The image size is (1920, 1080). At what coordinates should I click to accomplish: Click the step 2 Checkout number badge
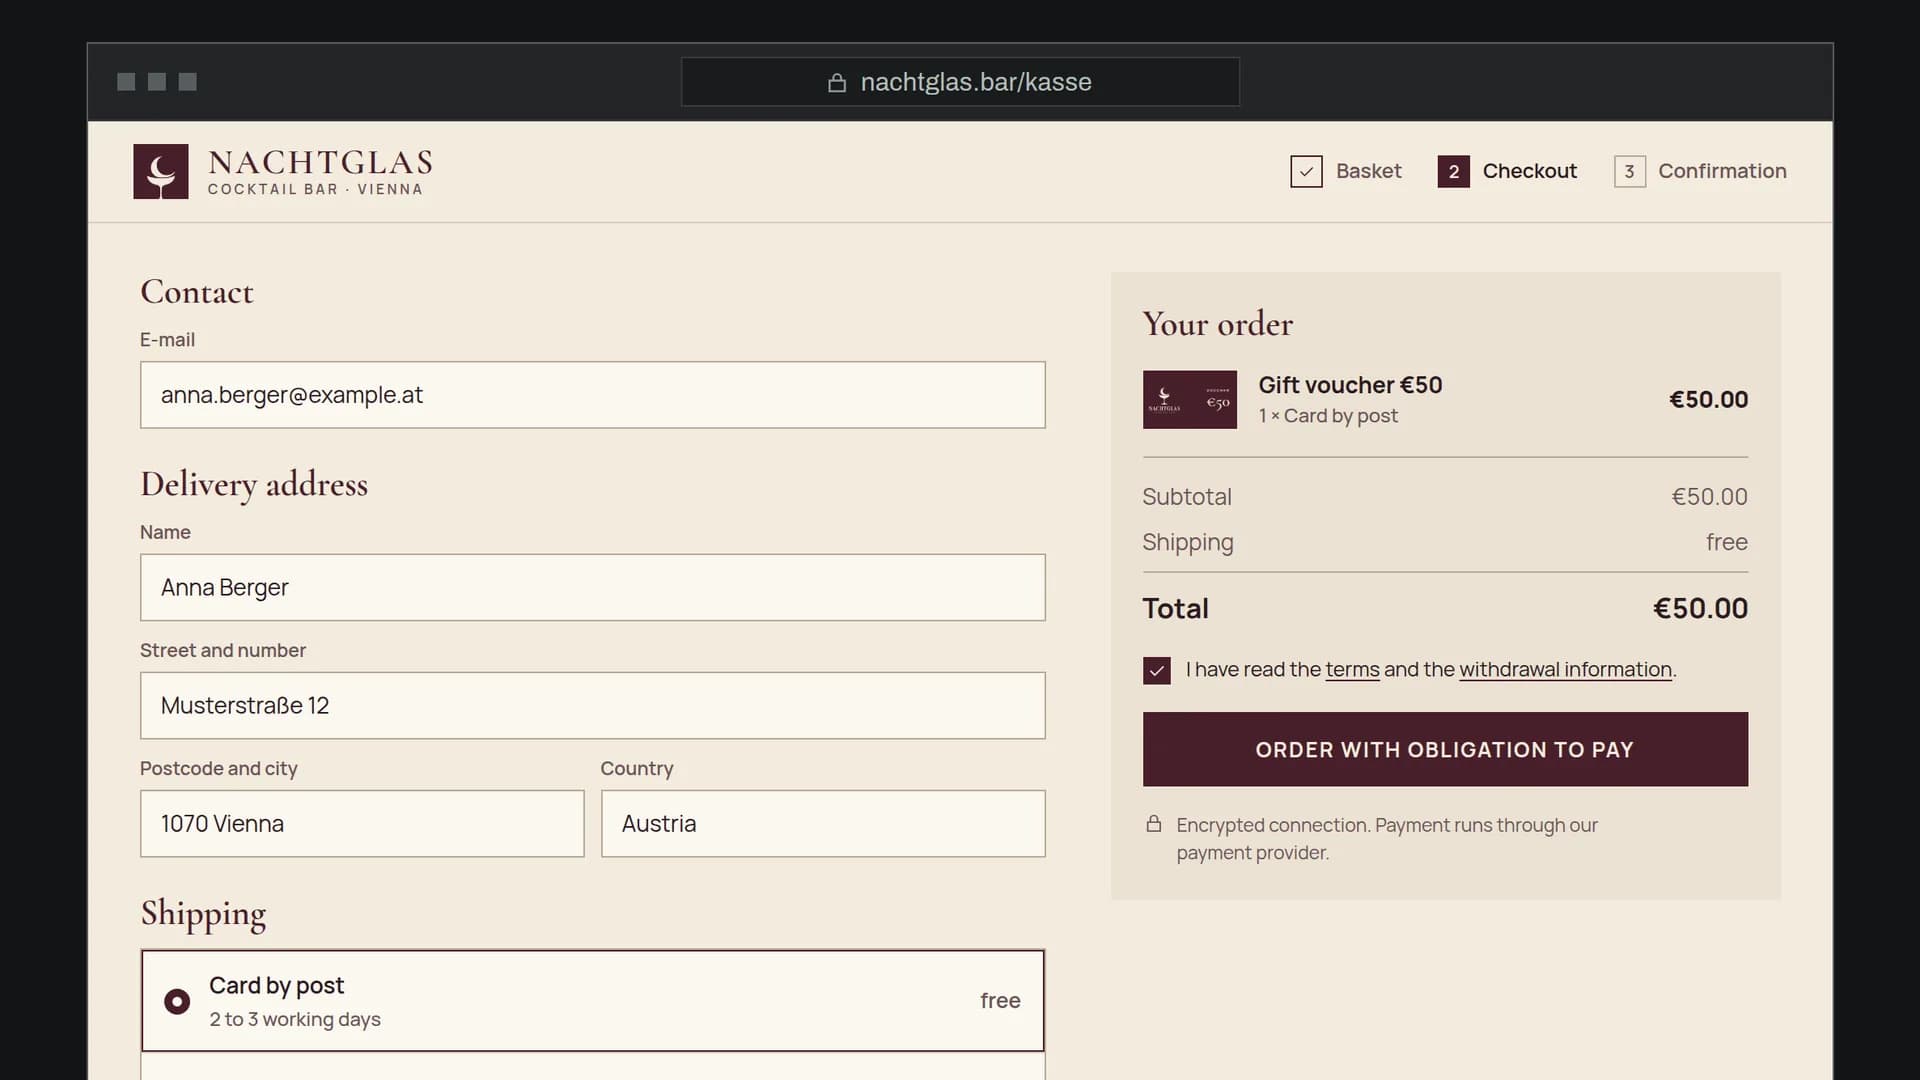1453,171
